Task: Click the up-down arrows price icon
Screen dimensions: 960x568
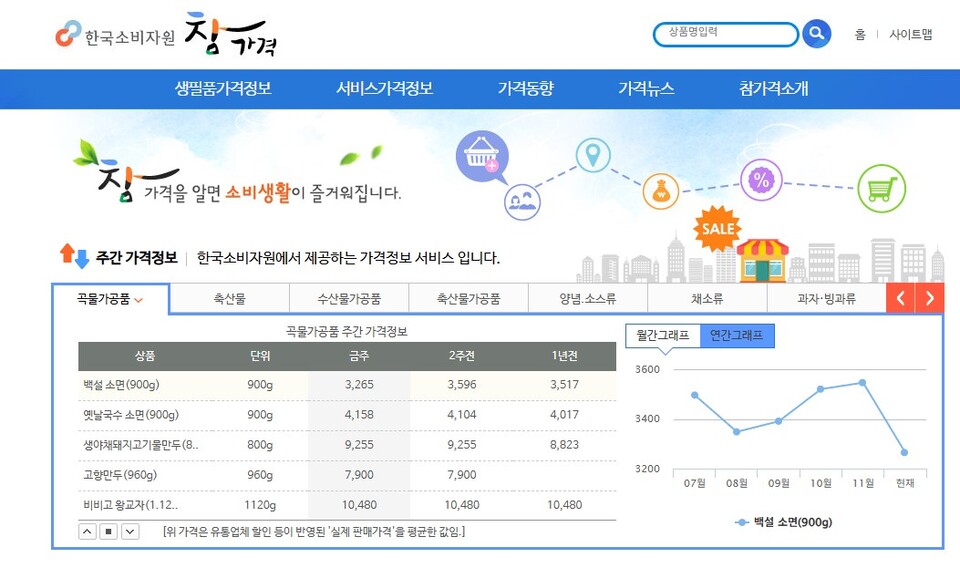Action: [x=74, y=256]
